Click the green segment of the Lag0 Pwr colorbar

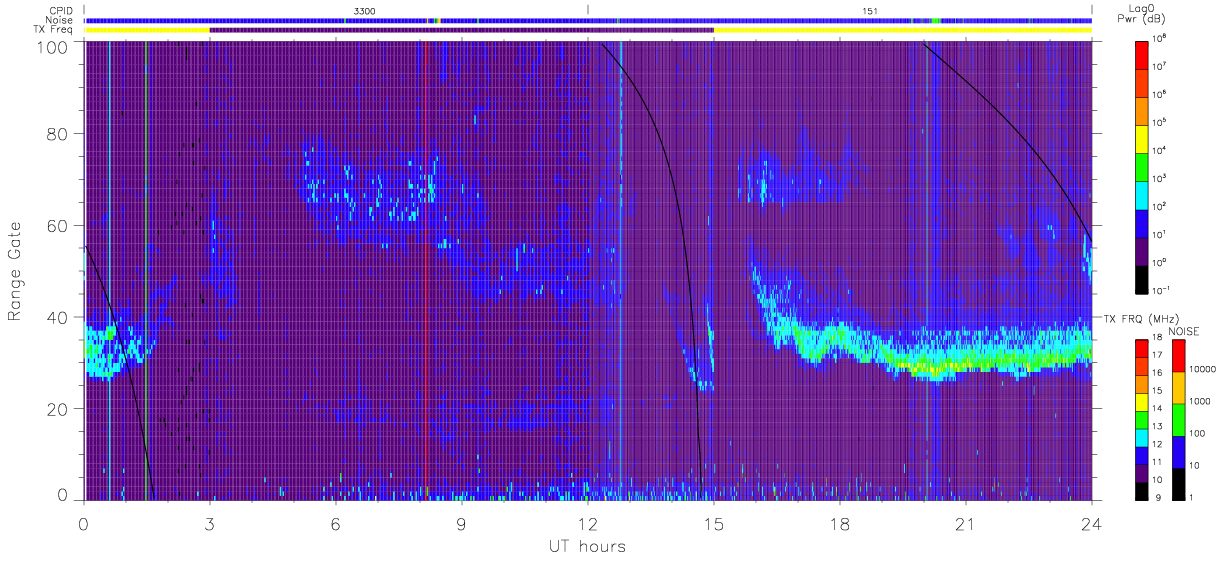click(x=1143, y=165)
